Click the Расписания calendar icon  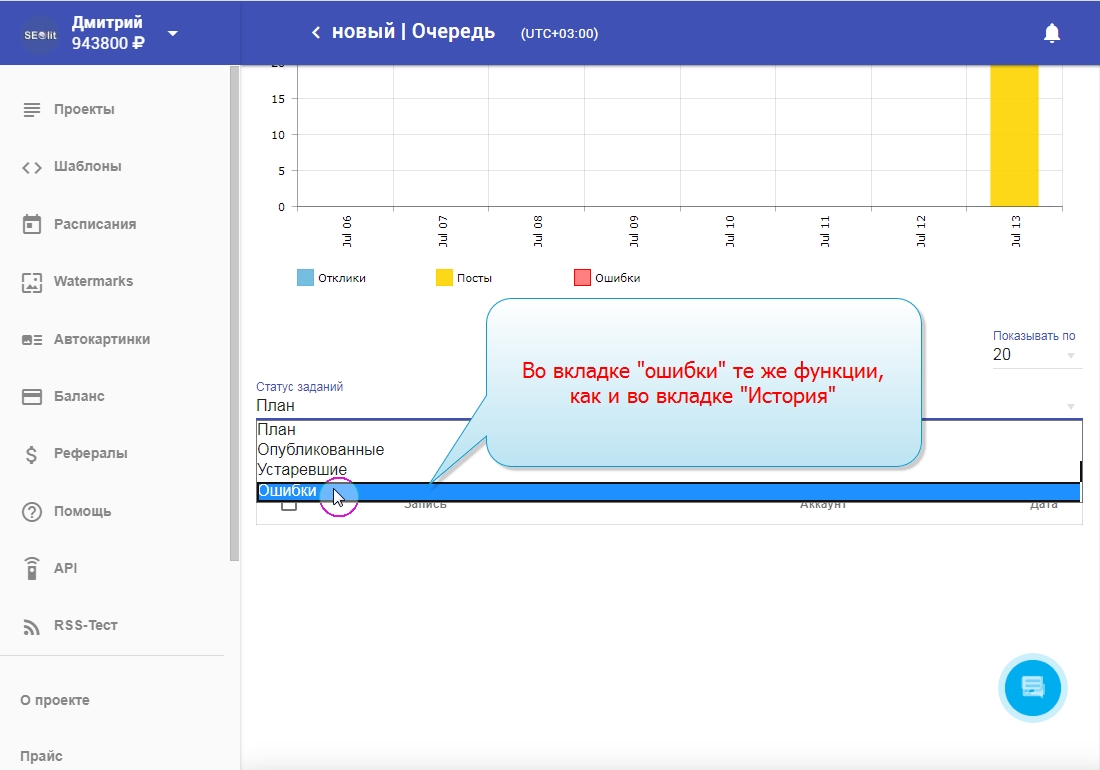click(32, 224)
